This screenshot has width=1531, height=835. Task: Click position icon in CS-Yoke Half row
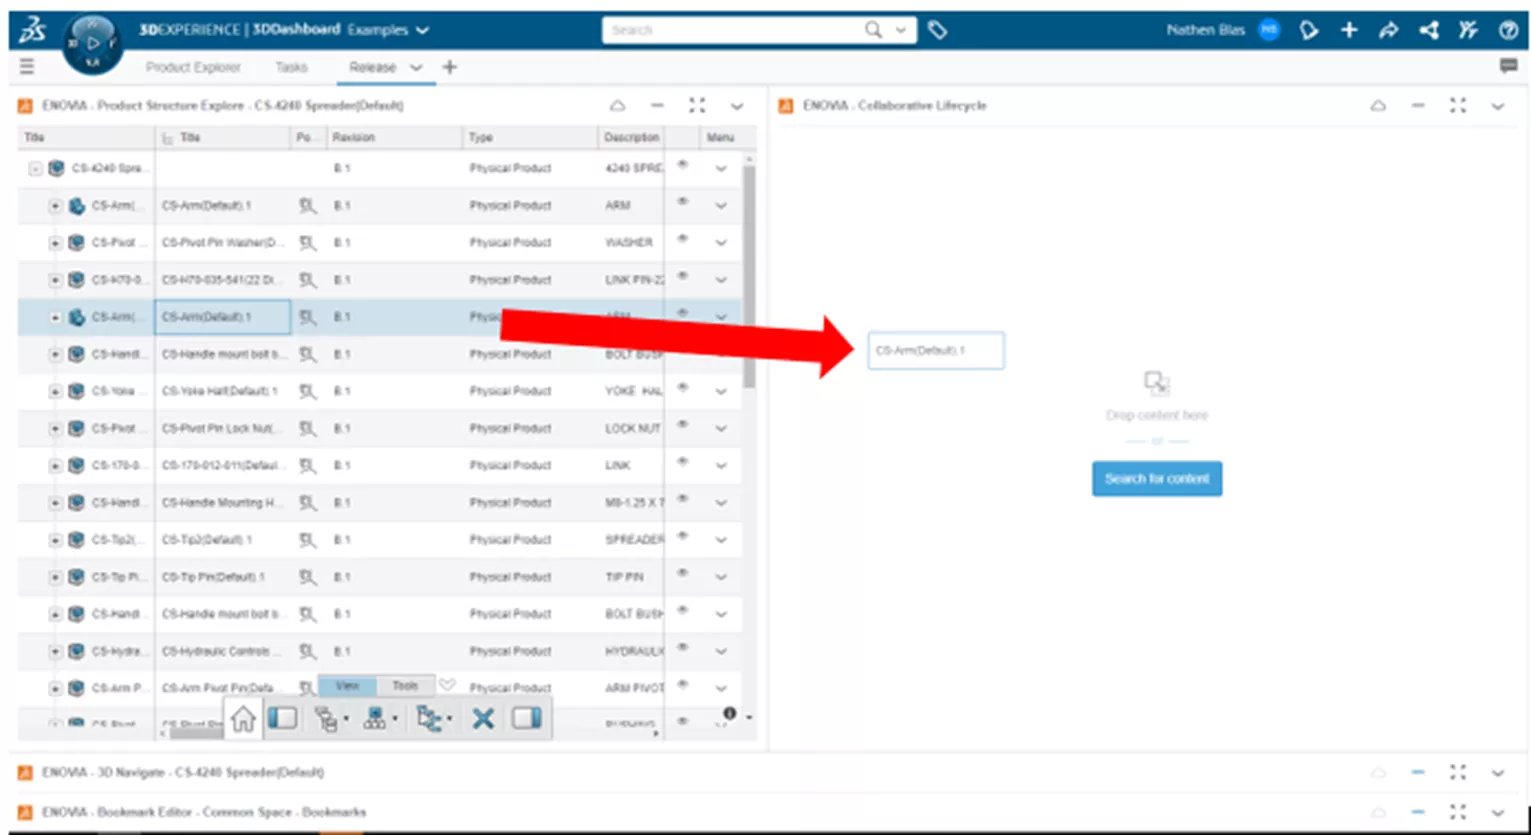coord(308,391)
